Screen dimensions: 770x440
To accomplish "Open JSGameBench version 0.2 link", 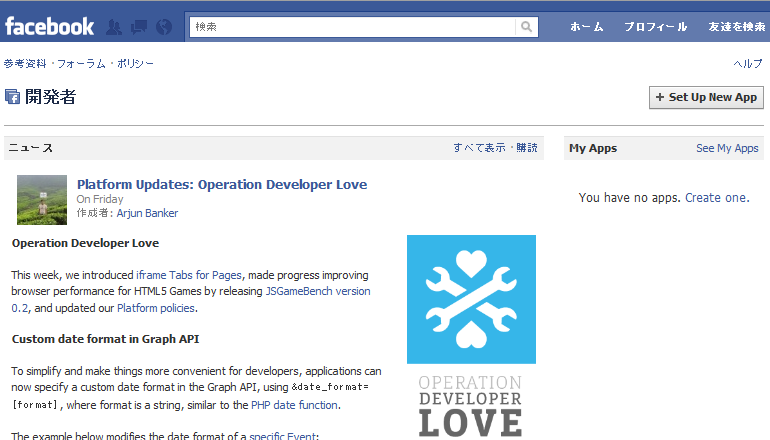I will point(318,291).
